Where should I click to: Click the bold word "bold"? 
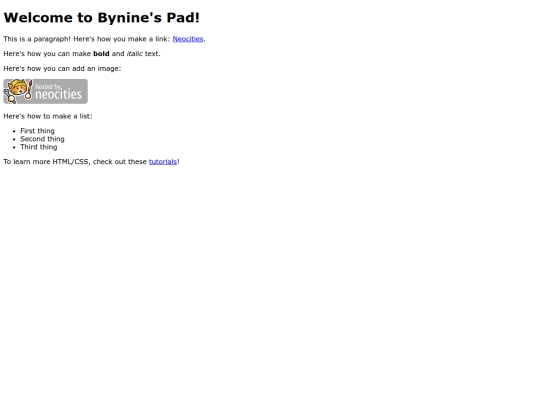point(101,54)
